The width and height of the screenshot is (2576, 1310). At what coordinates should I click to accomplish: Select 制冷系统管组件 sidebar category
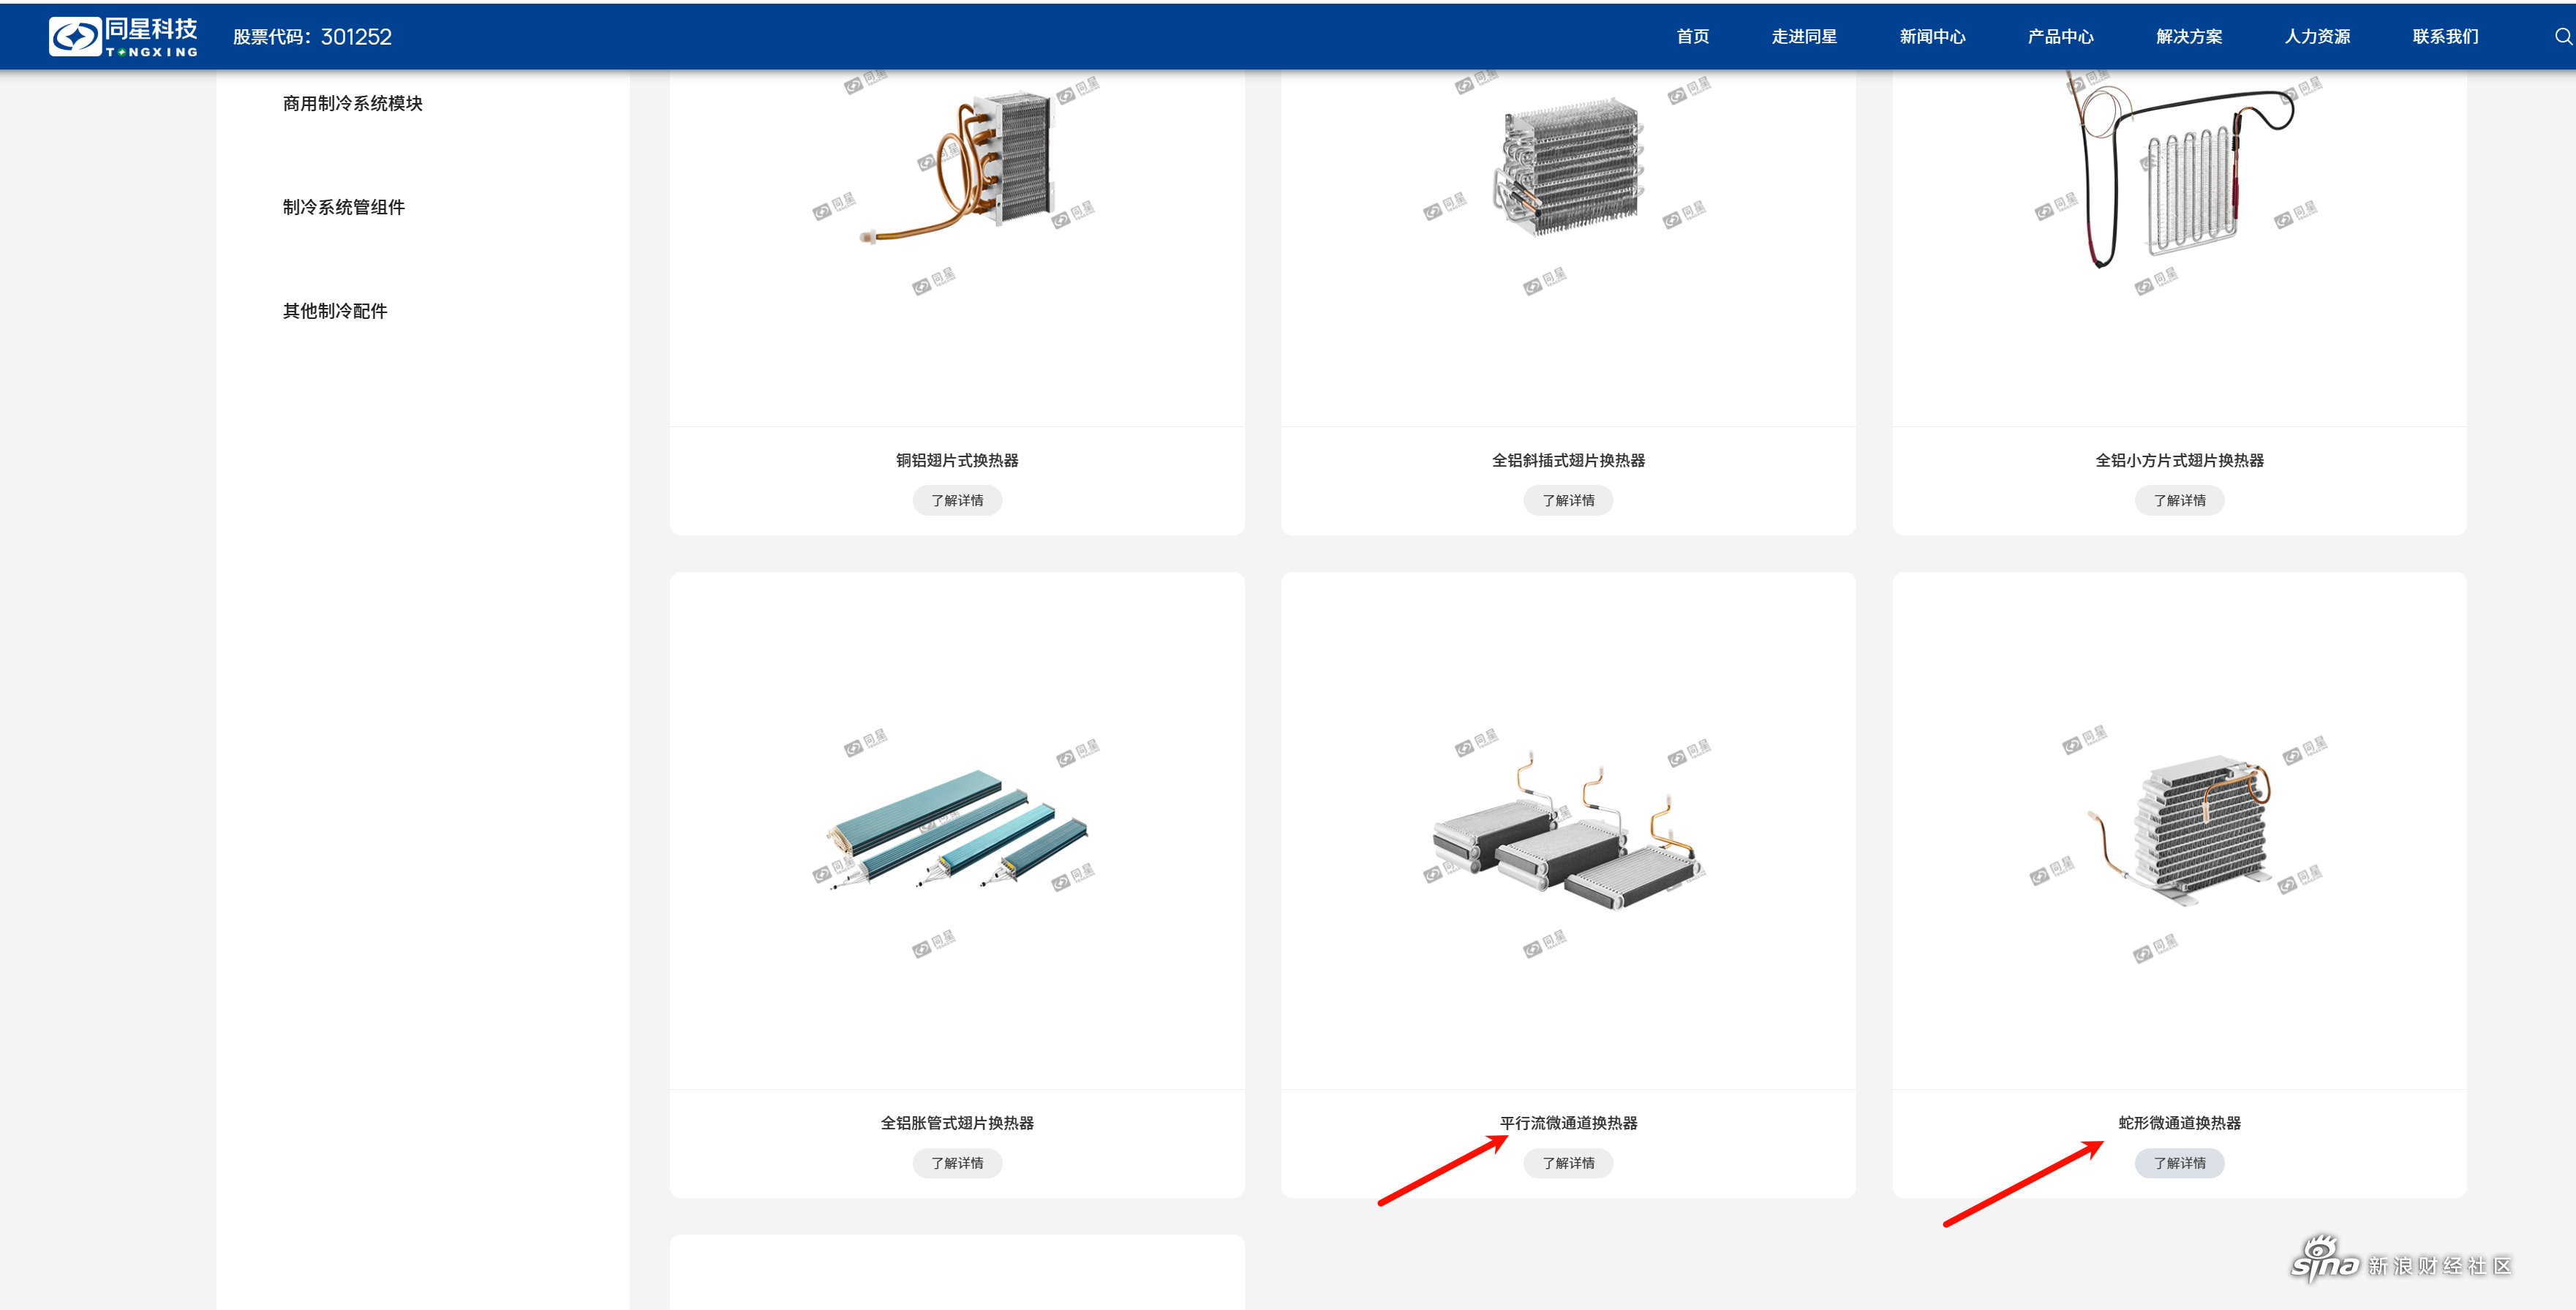(343, 207)
